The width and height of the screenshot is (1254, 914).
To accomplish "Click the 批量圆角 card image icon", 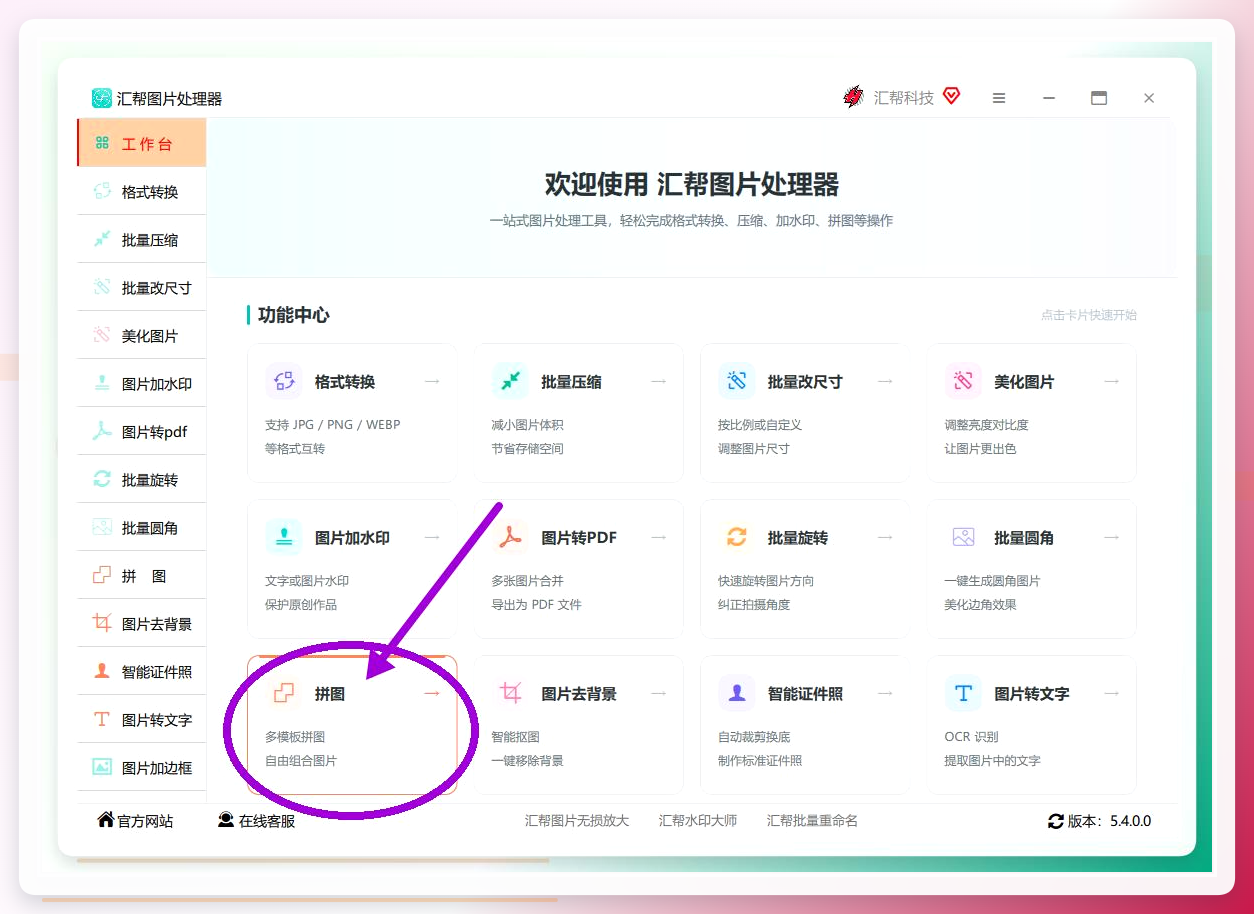I will pos(963,537).
